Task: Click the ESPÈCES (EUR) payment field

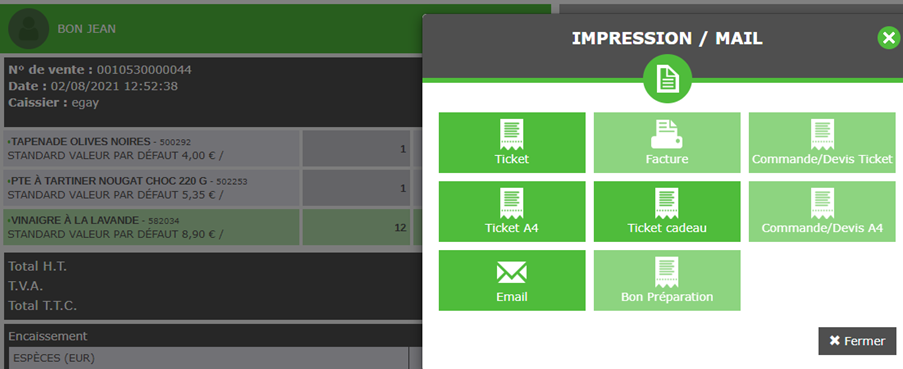Action: 208,357
